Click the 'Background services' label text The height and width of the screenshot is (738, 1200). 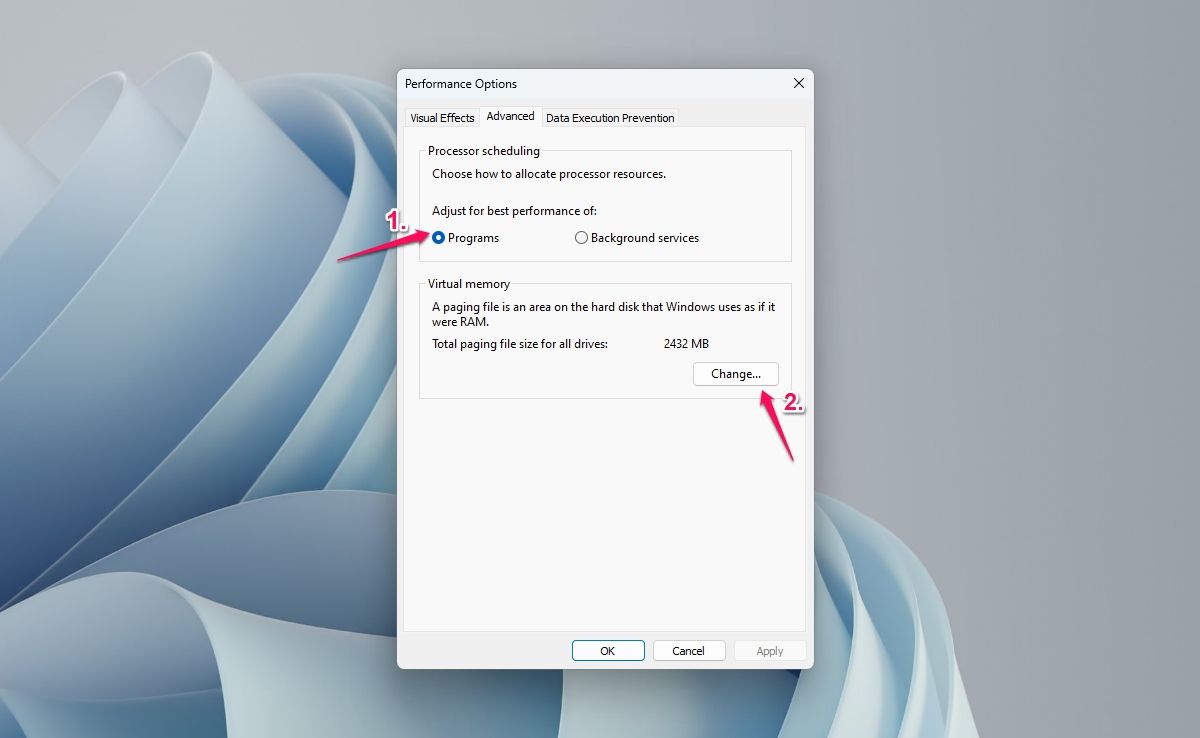(645, 238)
